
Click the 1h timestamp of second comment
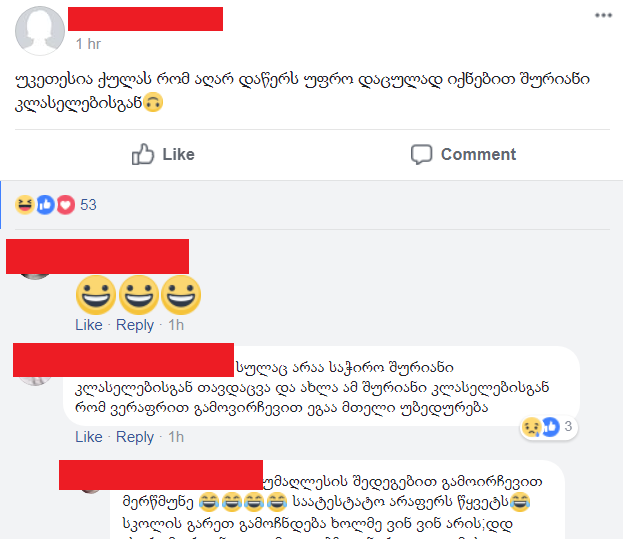176,437
